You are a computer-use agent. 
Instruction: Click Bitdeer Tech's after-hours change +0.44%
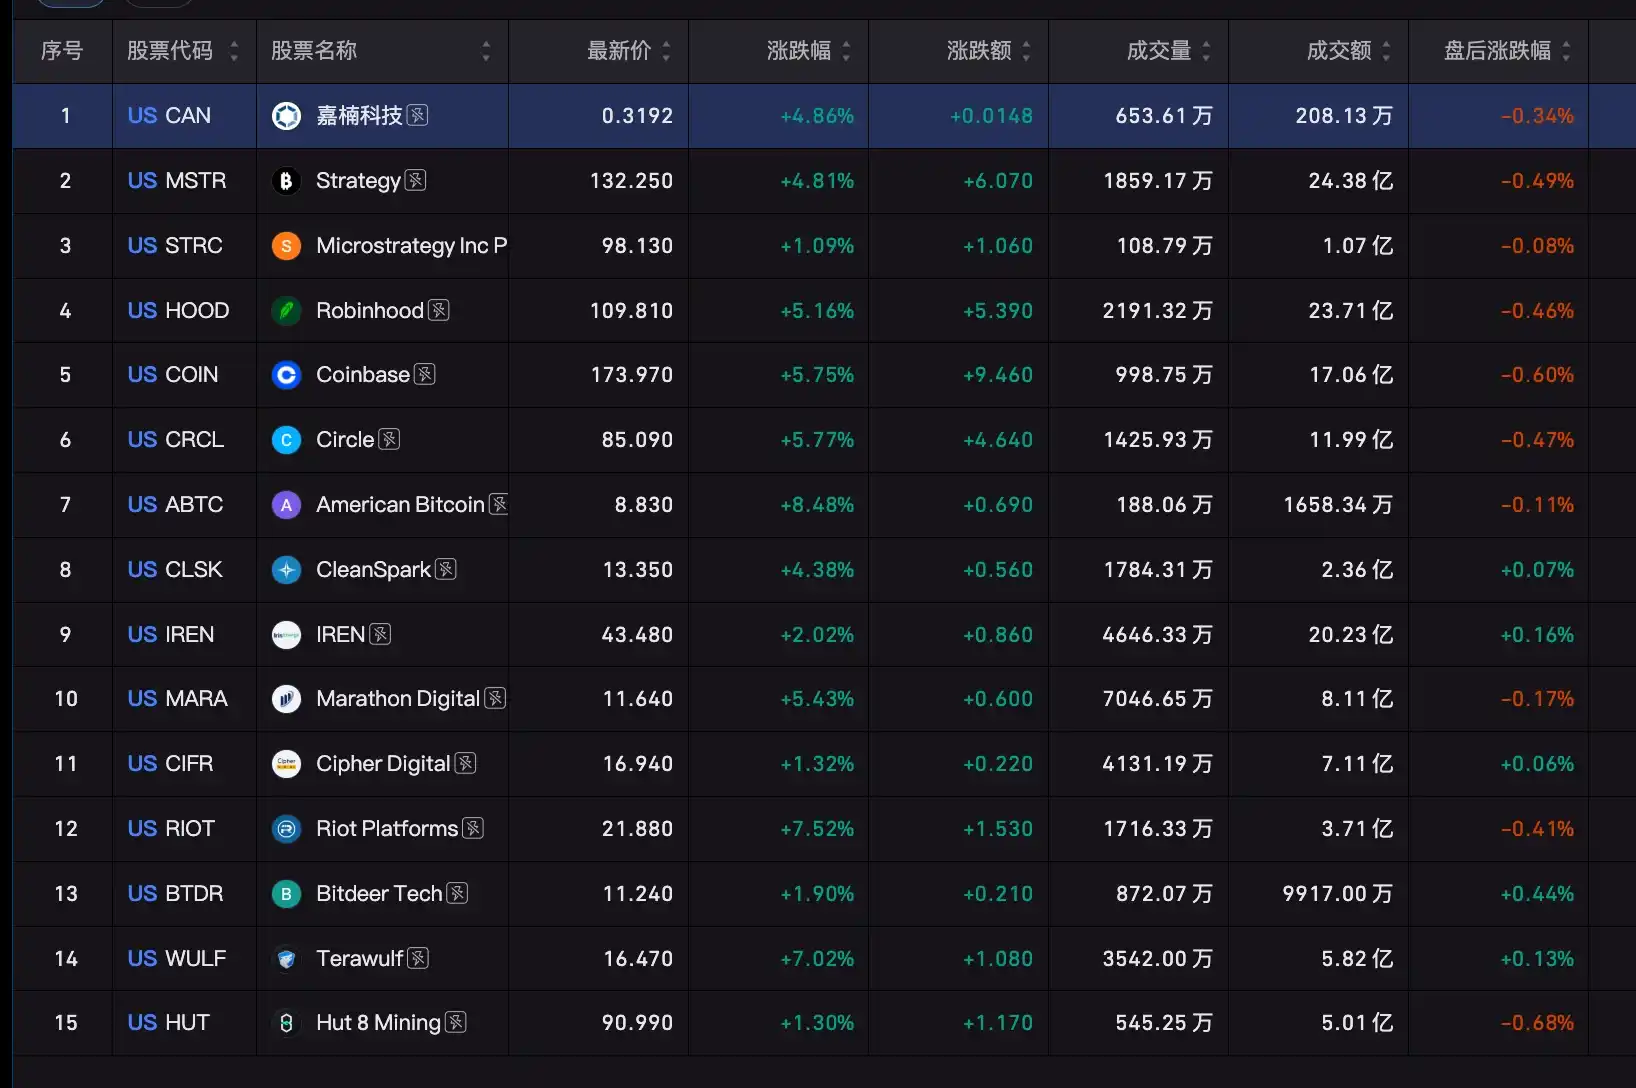point(1537,894)
